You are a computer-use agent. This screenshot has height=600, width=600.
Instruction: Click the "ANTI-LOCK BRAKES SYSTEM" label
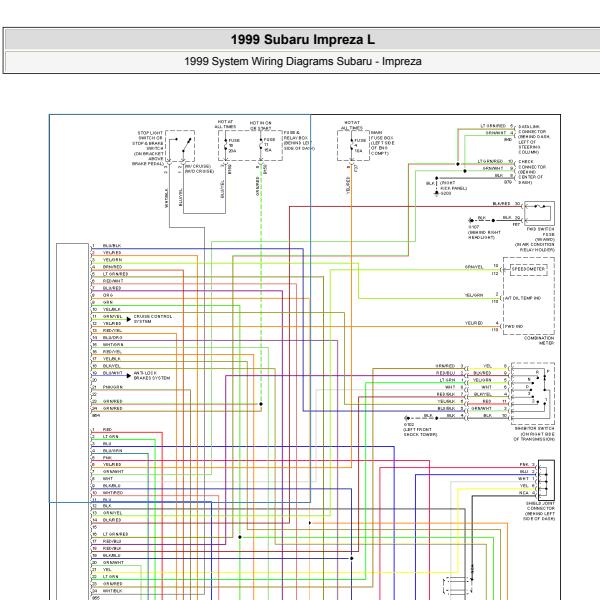click(x=152, y=375)
